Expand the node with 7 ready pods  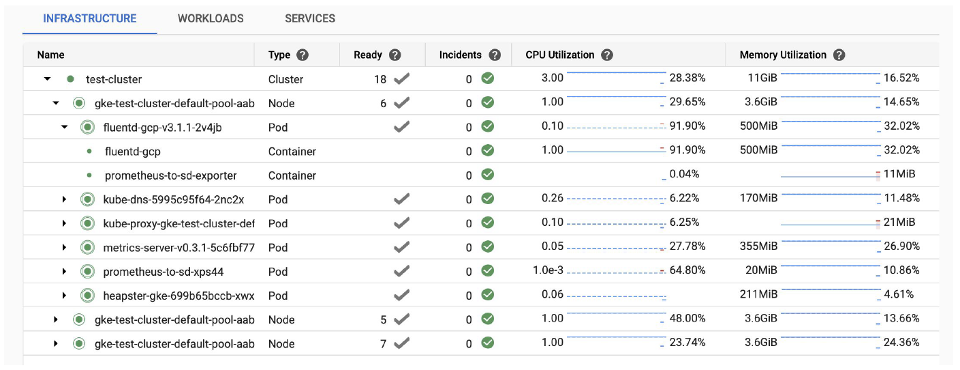coord(56,343)
